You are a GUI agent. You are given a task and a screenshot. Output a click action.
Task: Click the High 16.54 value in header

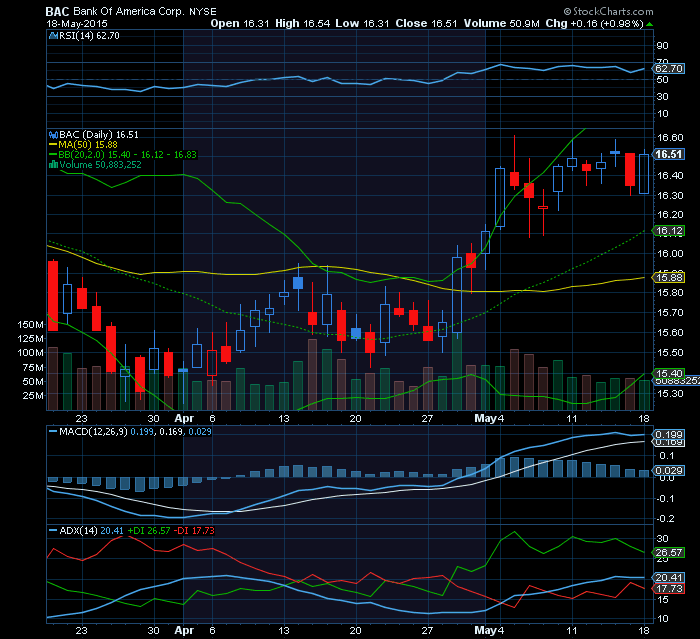(x=302, y=24)
